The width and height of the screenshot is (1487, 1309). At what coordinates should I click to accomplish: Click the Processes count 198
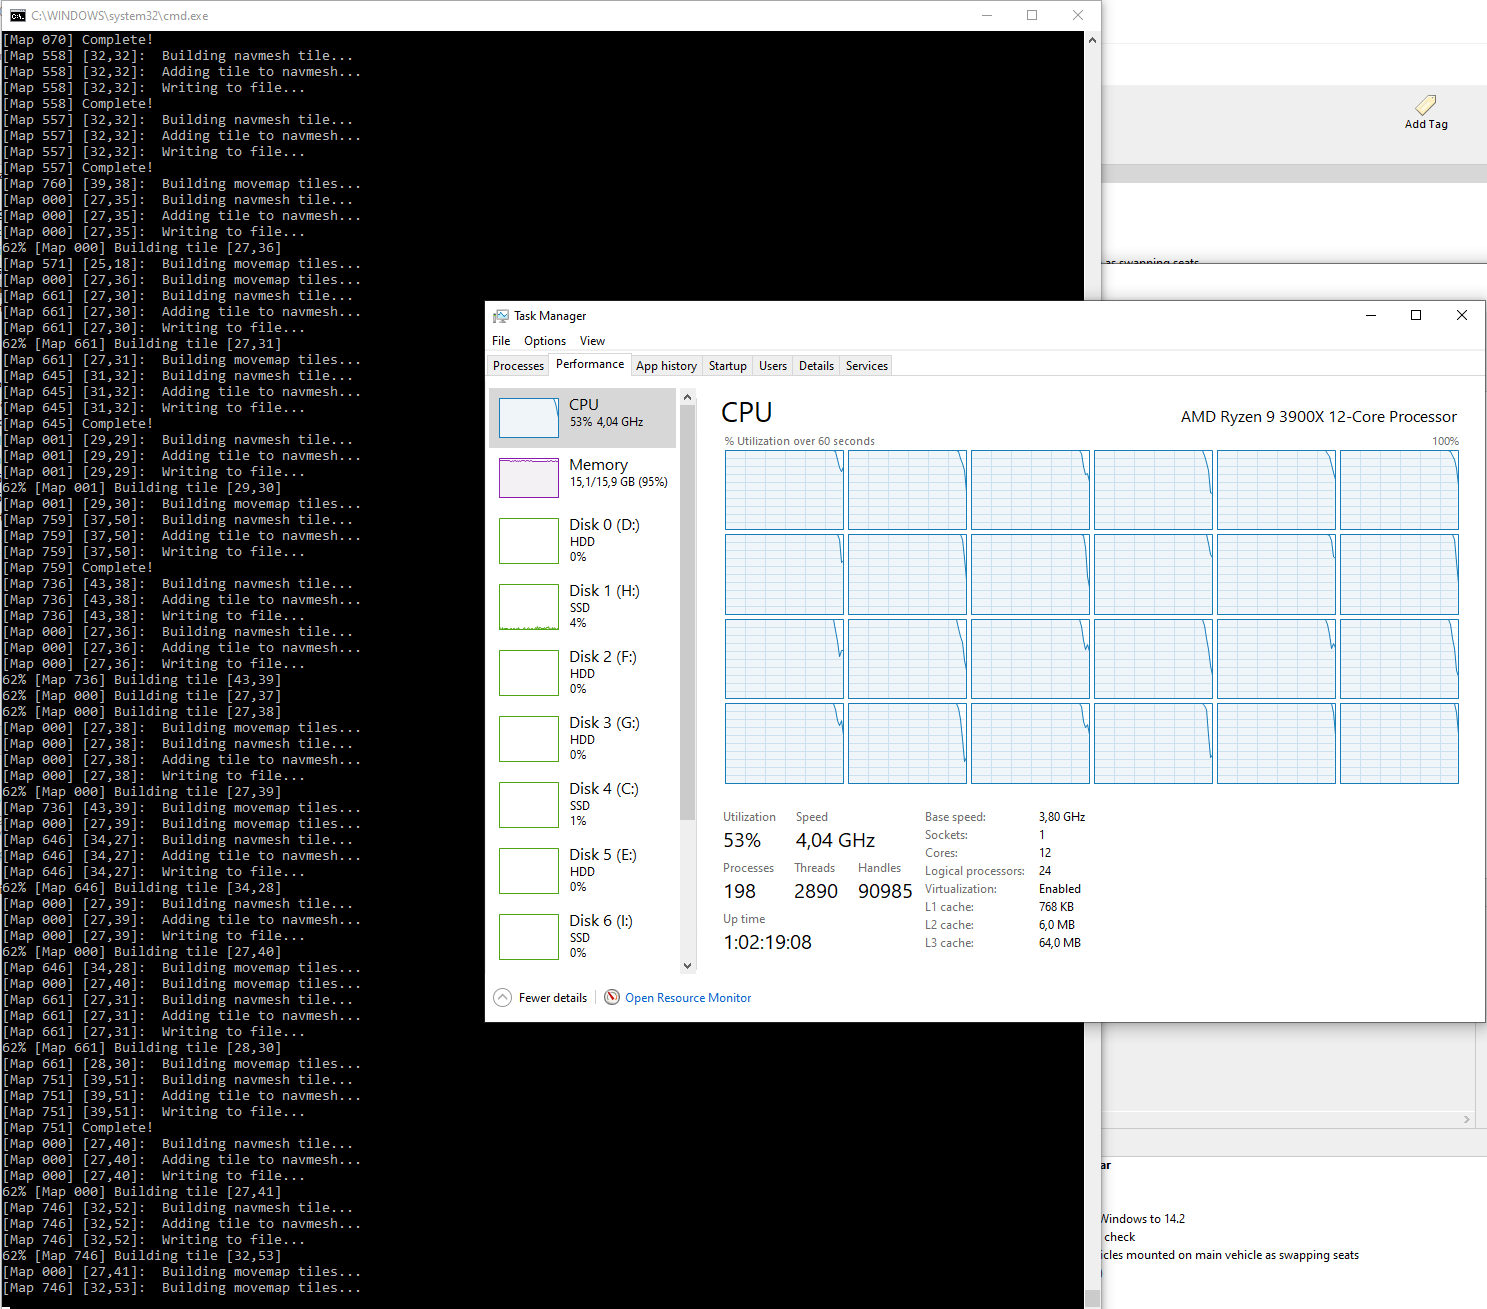739,891
